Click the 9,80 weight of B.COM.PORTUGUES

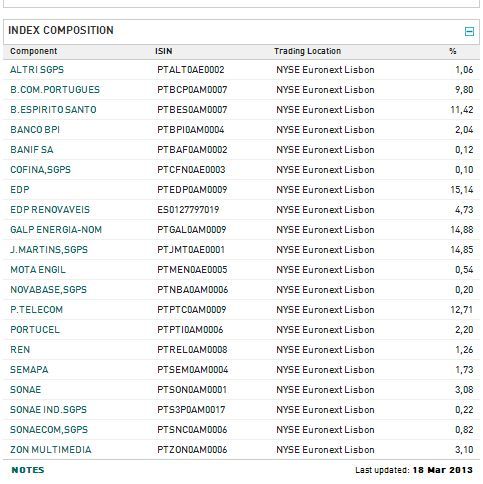(464, 90)
